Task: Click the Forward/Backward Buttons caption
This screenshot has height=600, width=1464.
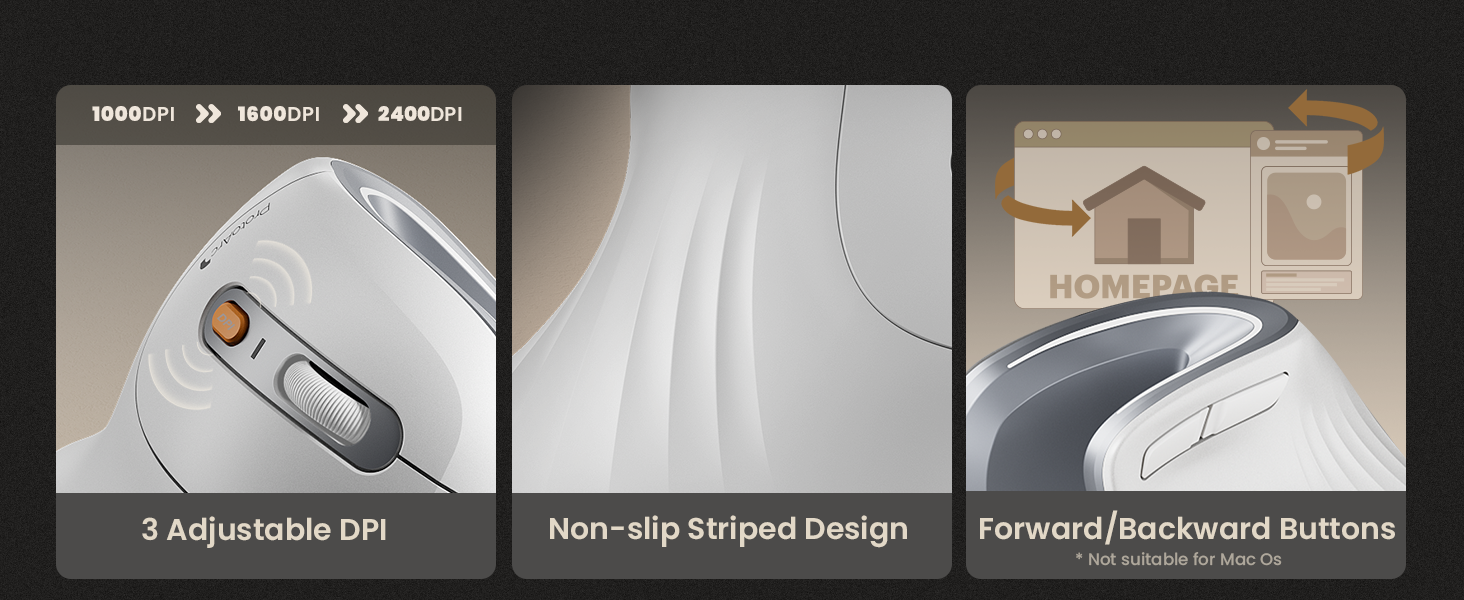Action: pos(1186,528)
